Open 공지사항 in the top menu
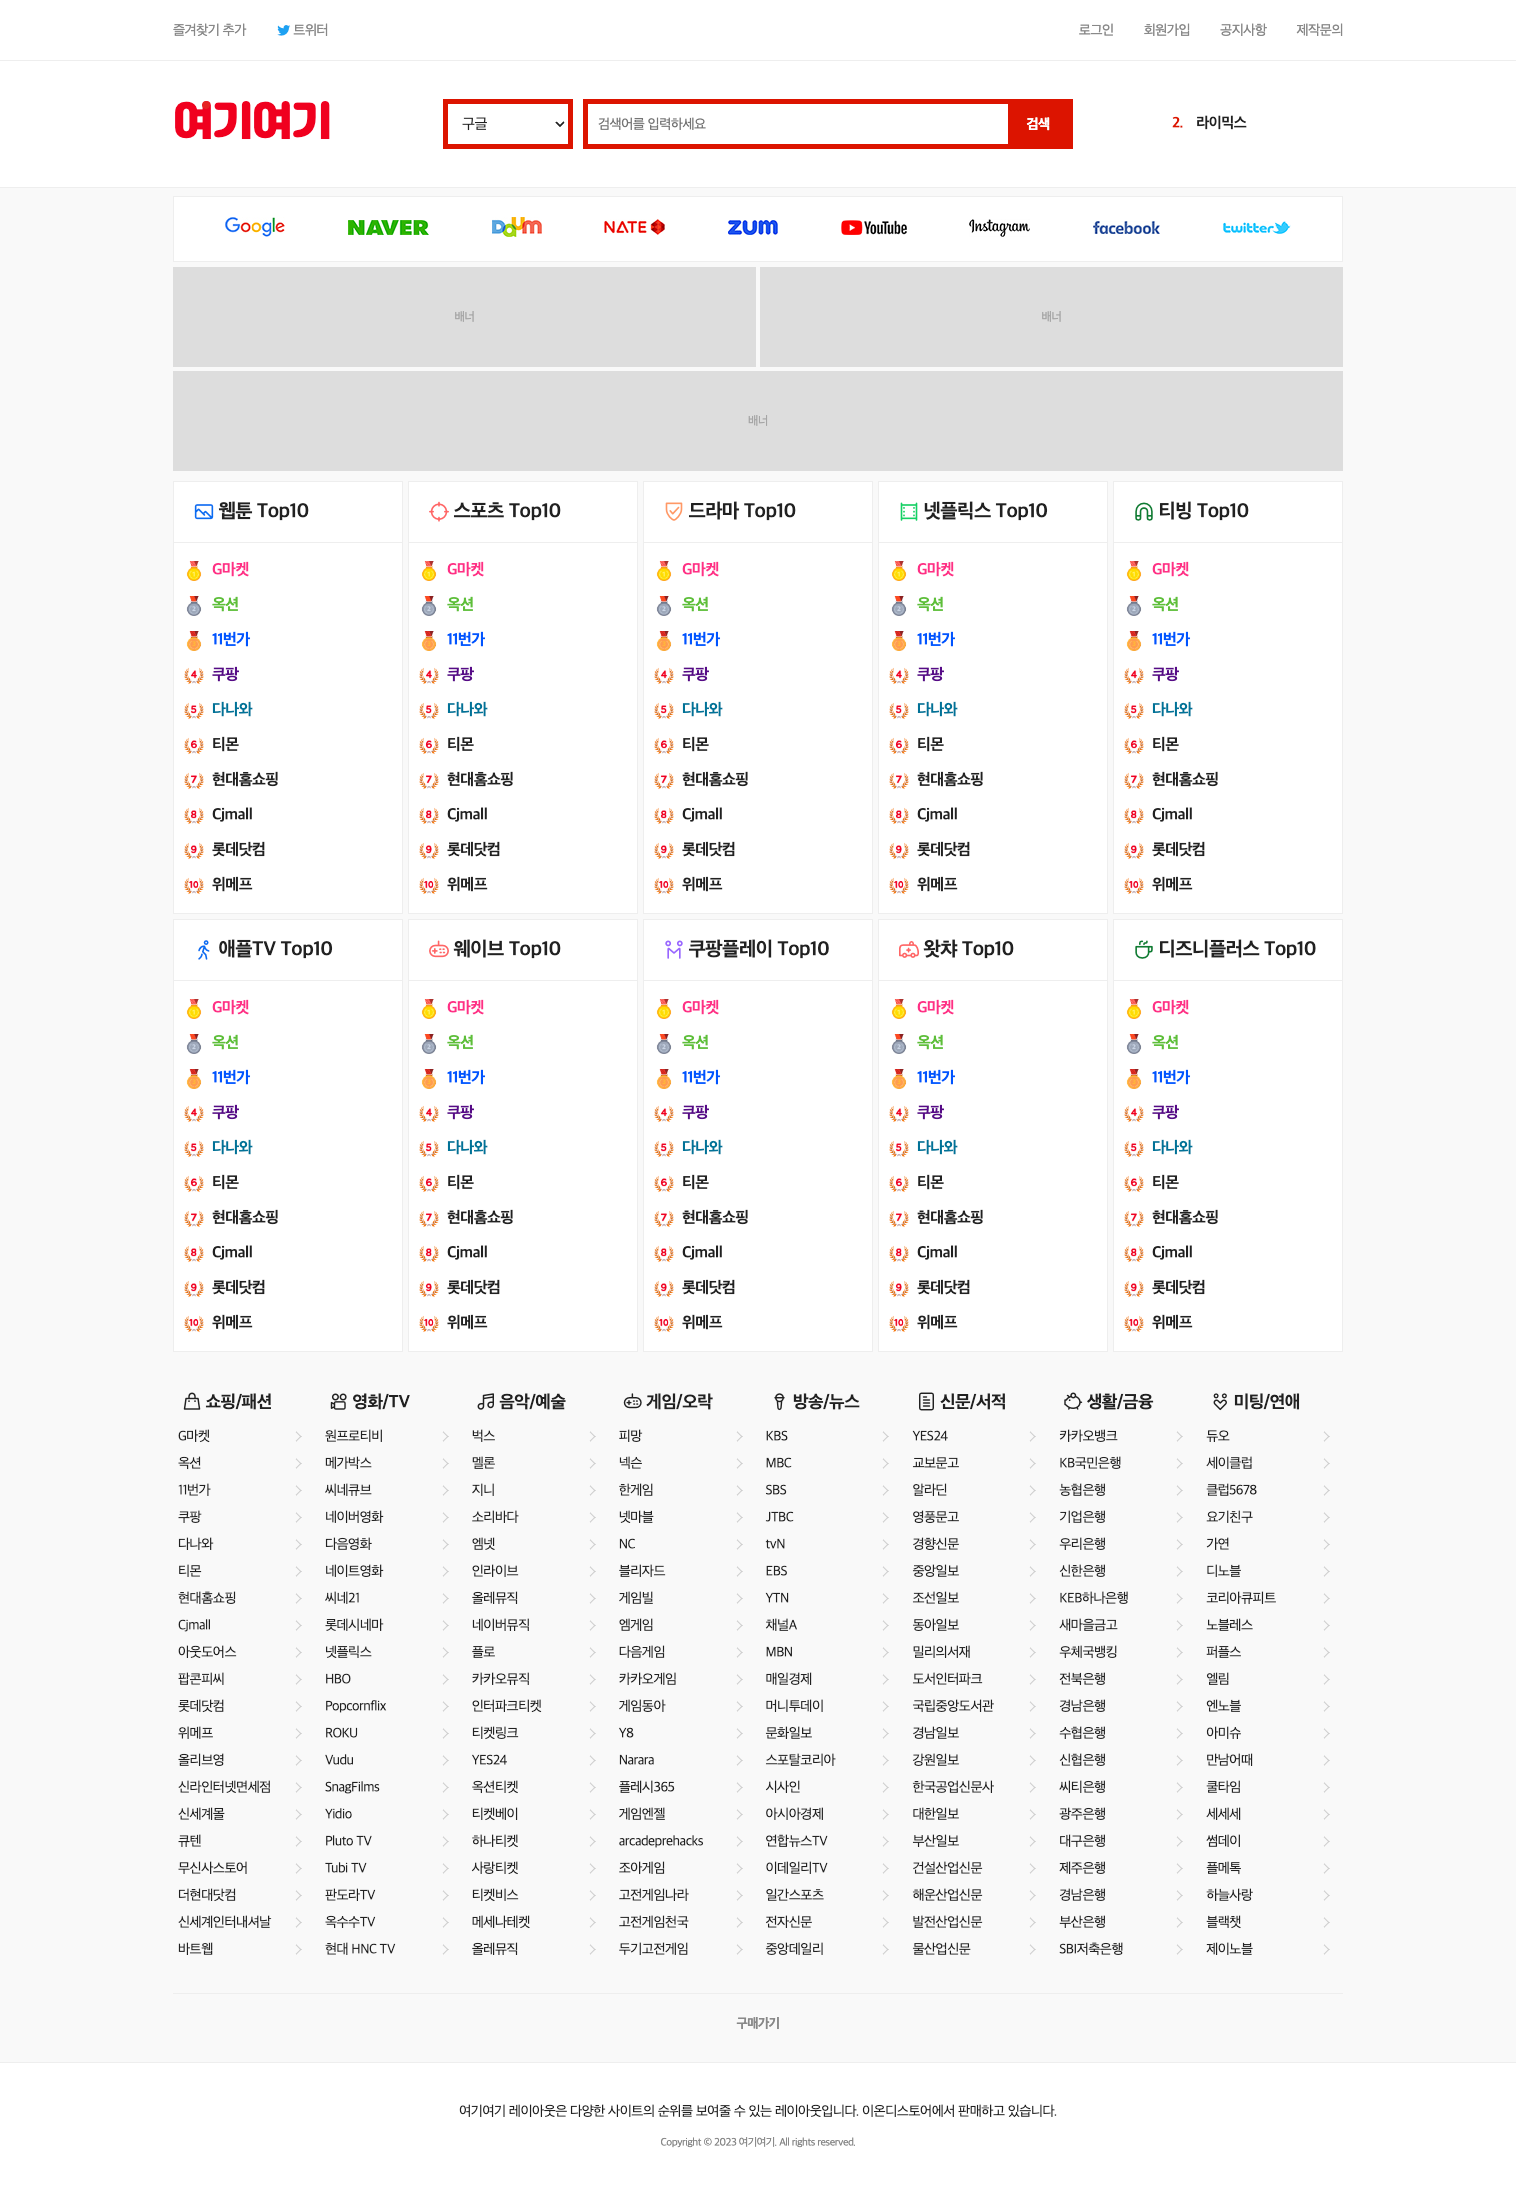 [x=1243, y=30]
